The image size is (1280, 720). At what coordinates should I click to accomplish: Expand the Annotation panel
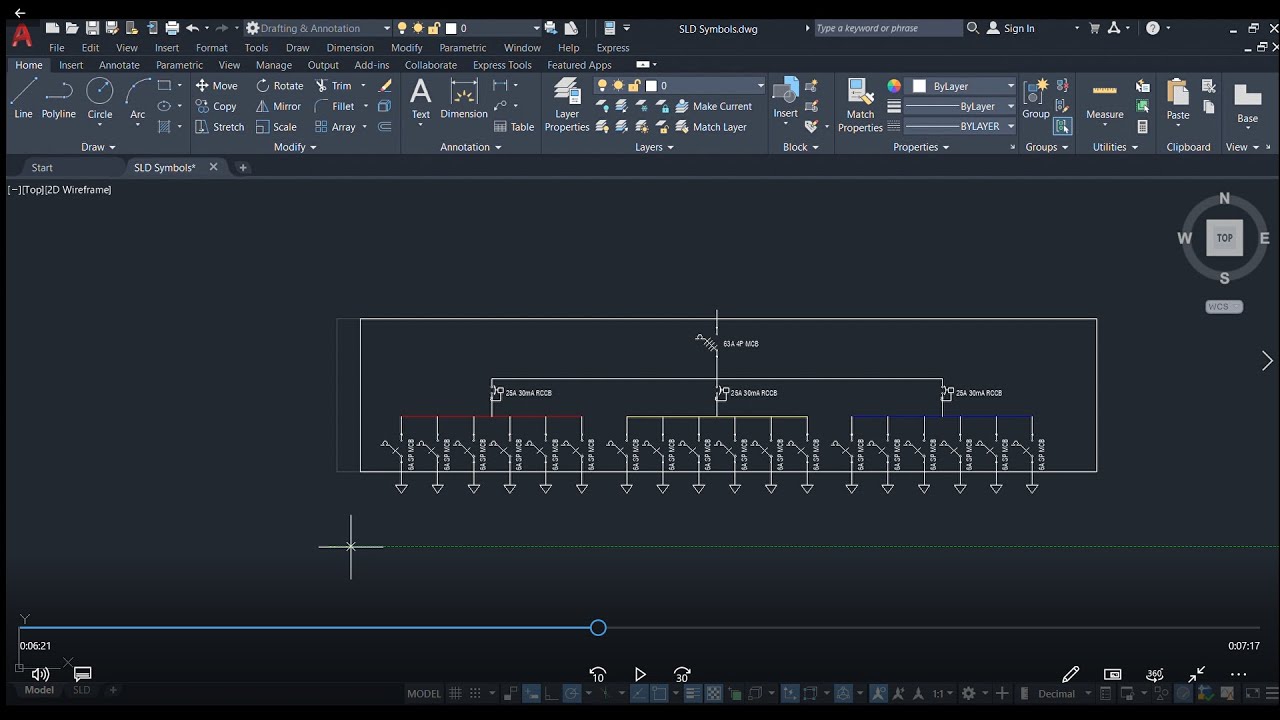[471, 147]
